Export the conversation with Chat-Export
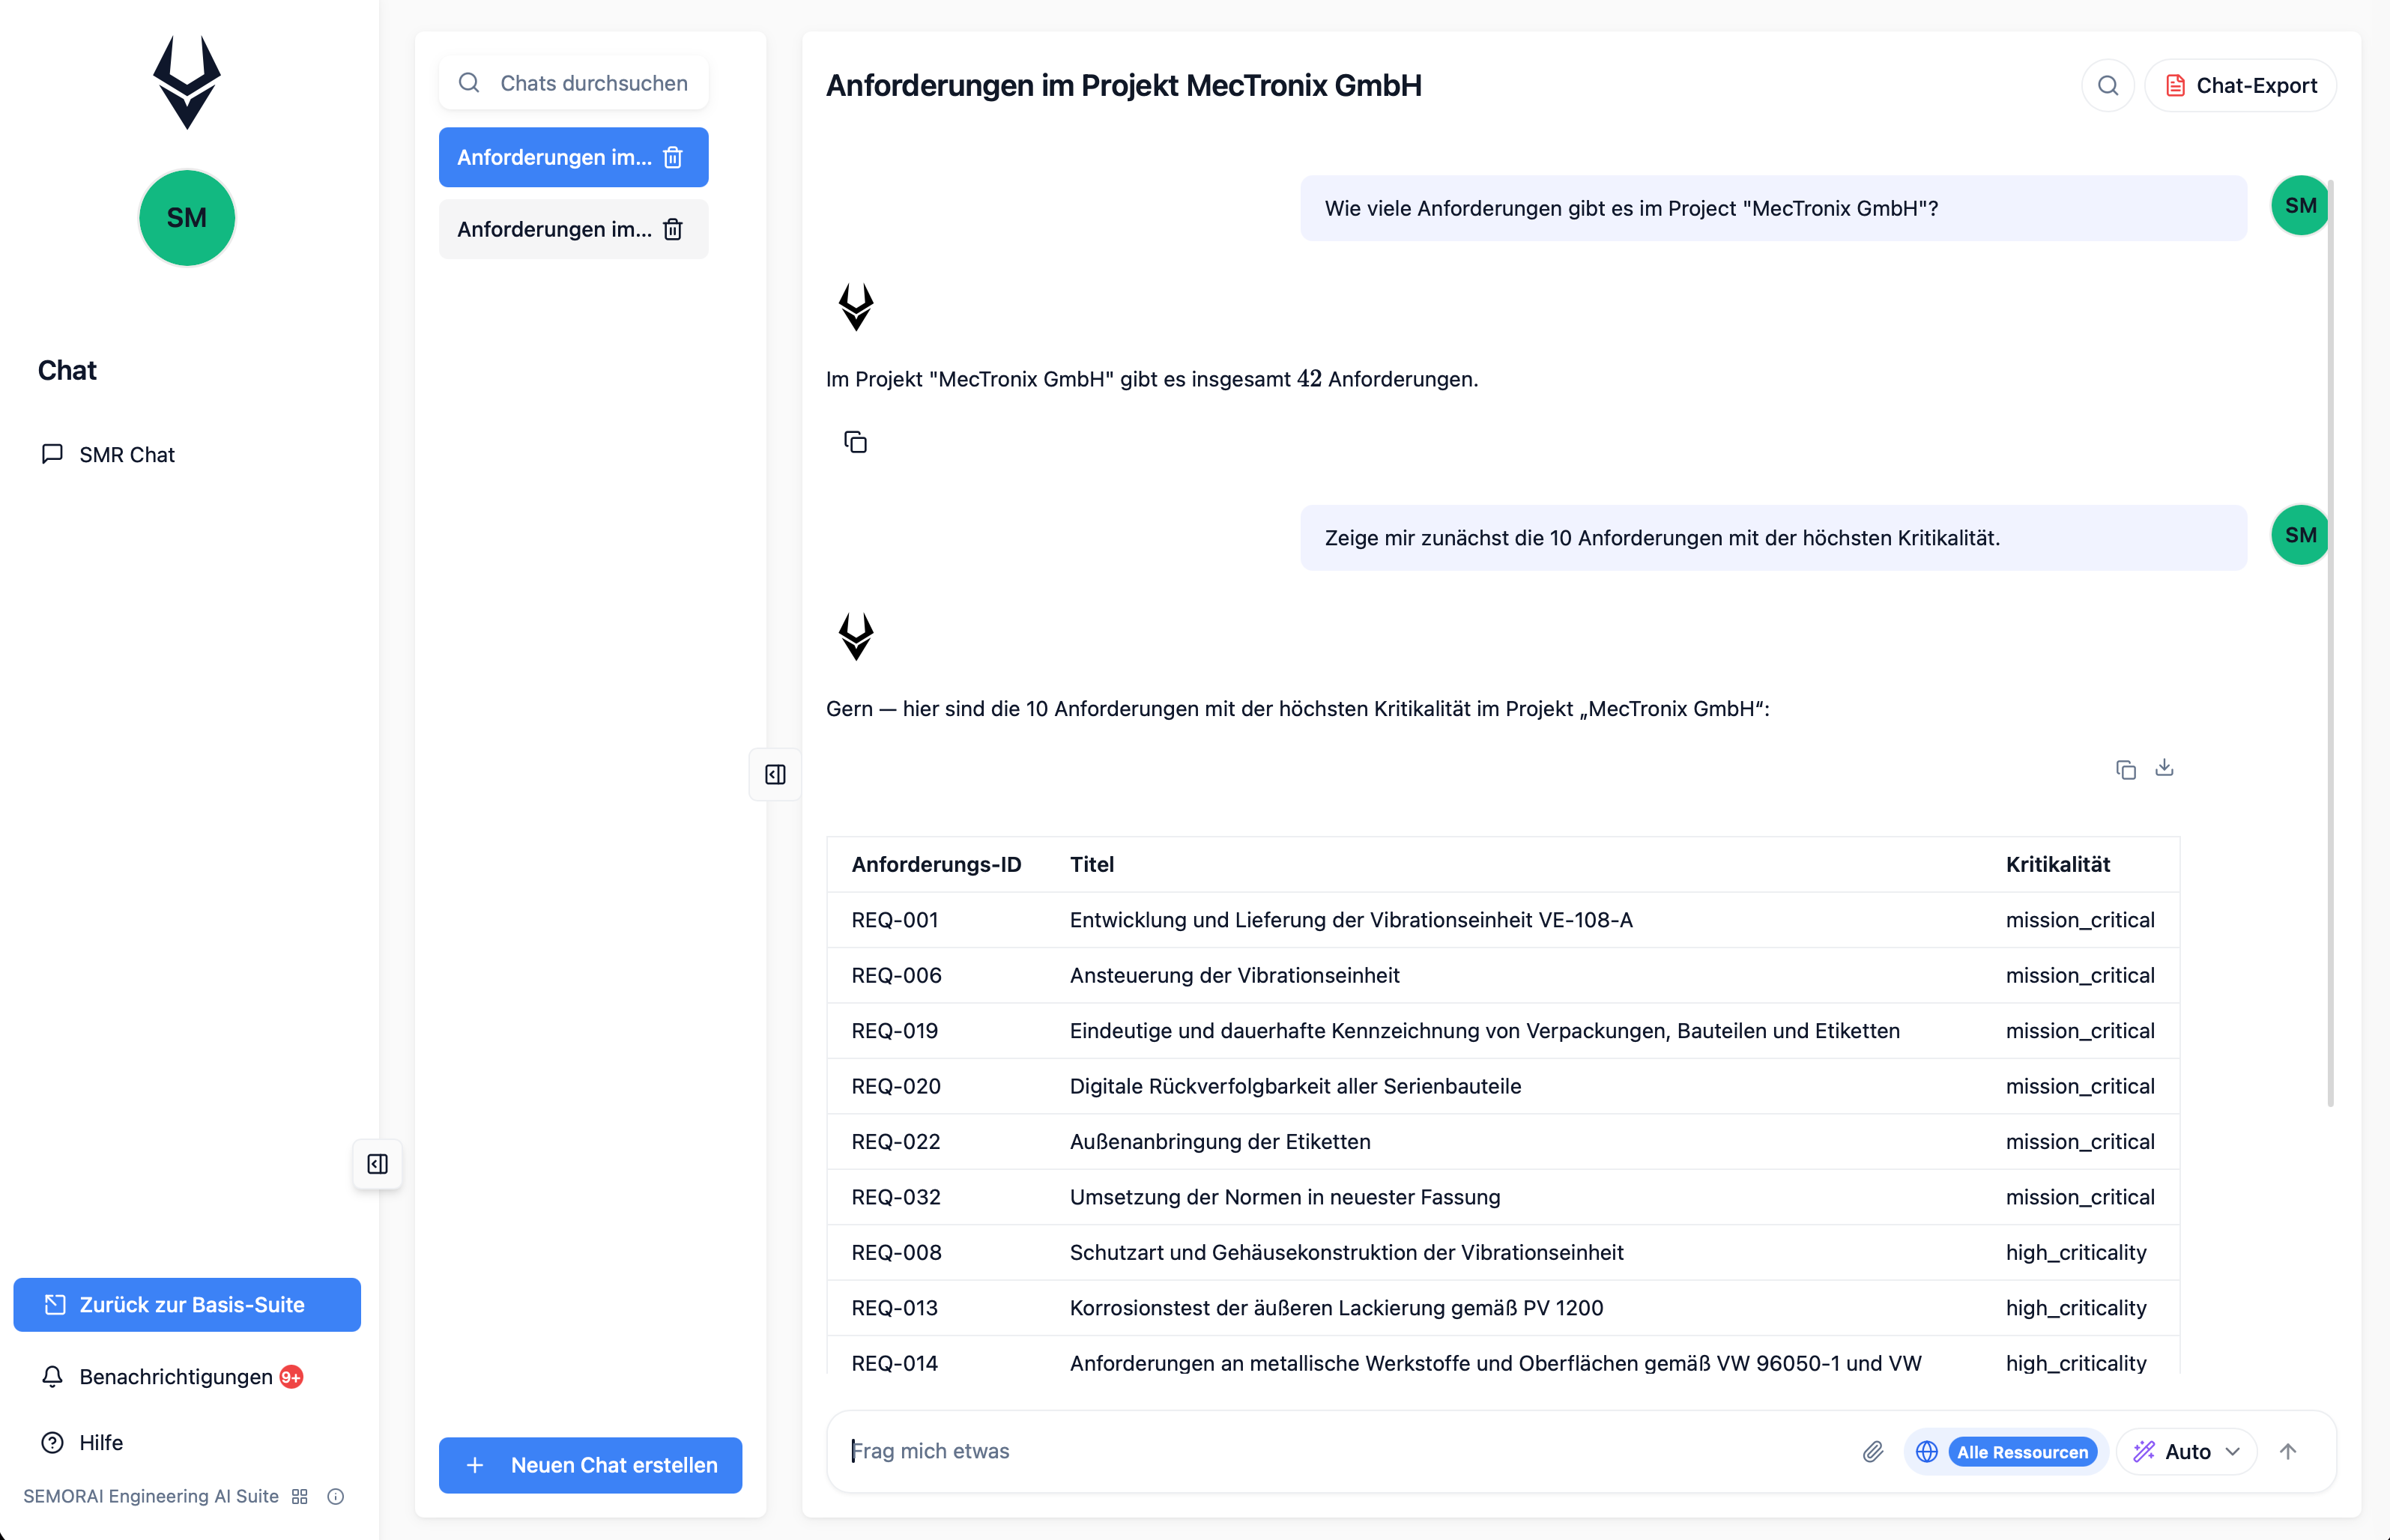Screen dimensions: 2390x1540 coord(2241,86)
